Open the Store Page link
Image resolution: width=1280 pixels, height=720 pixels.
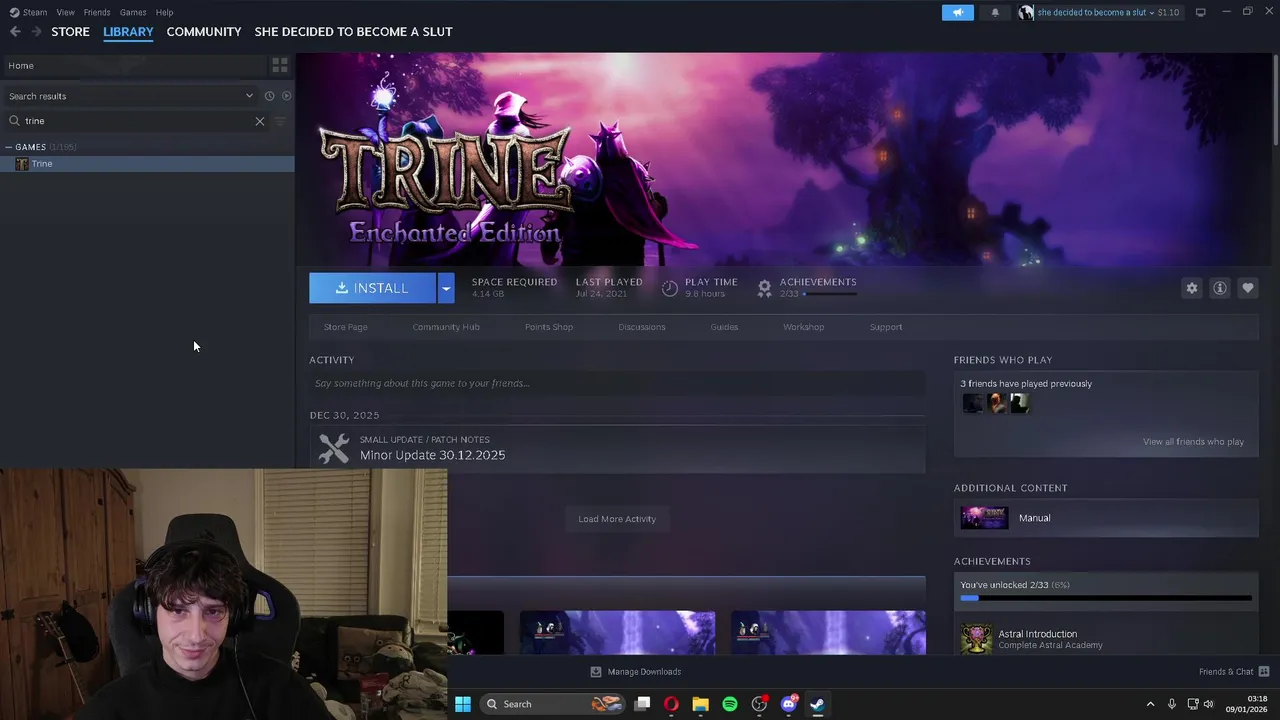(345, 327)
